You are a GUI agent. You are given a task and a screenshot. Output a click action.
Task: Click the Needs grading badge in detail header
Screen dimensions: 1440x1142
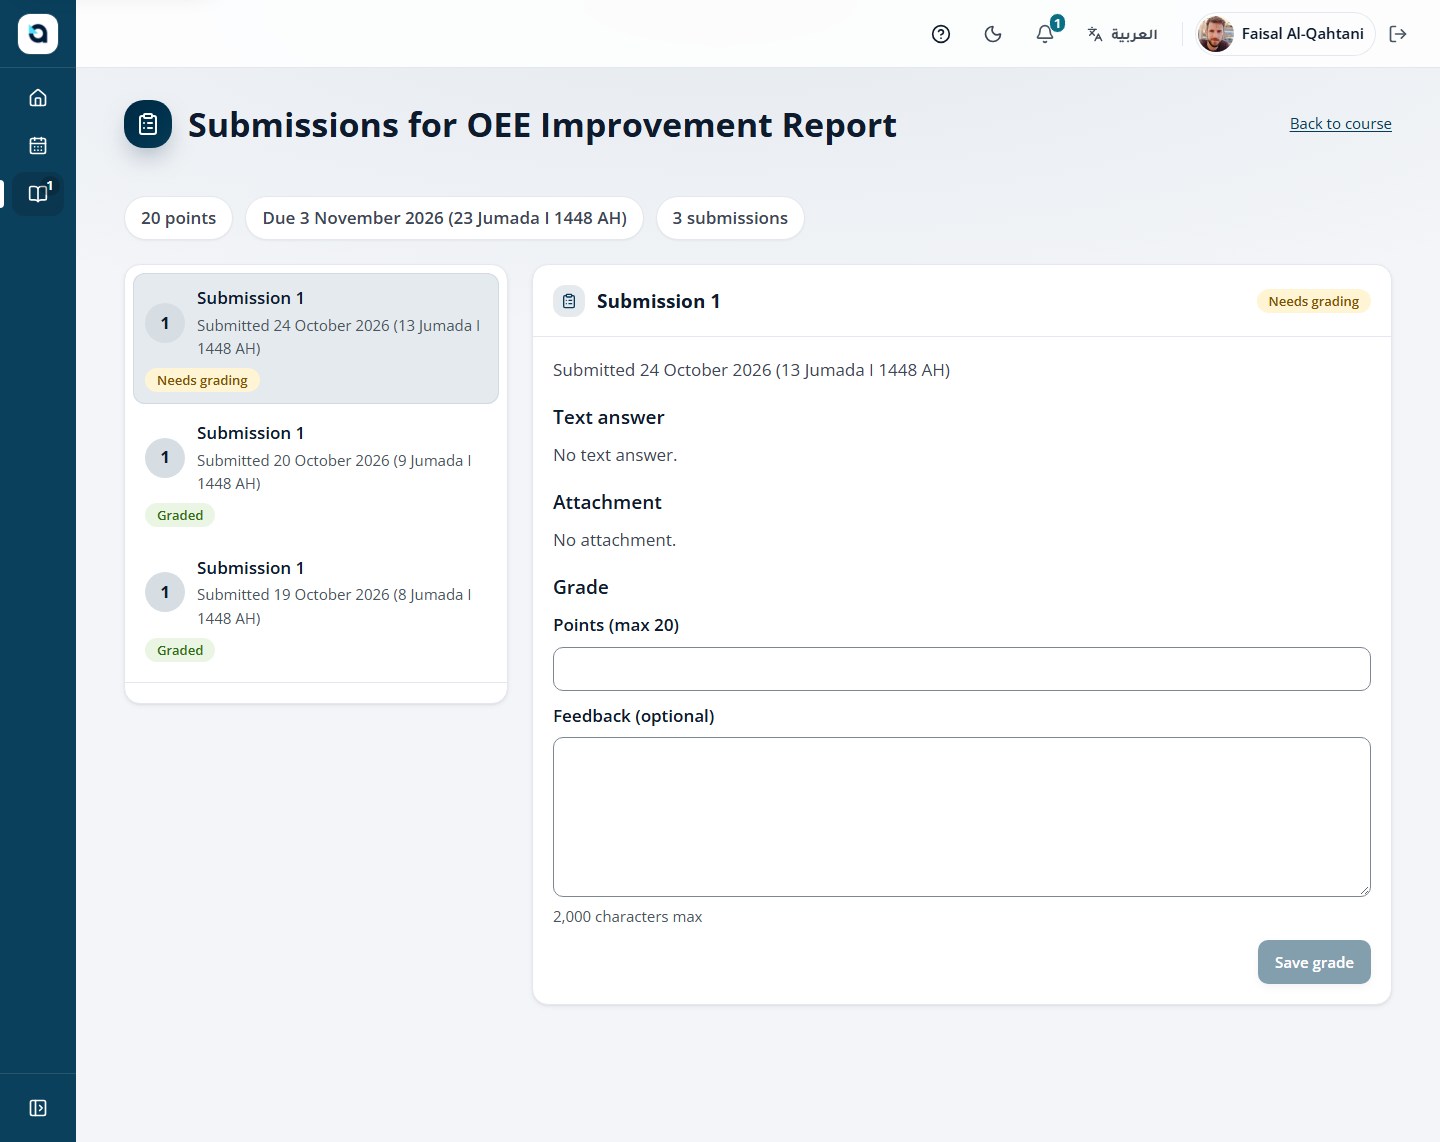1313,301
